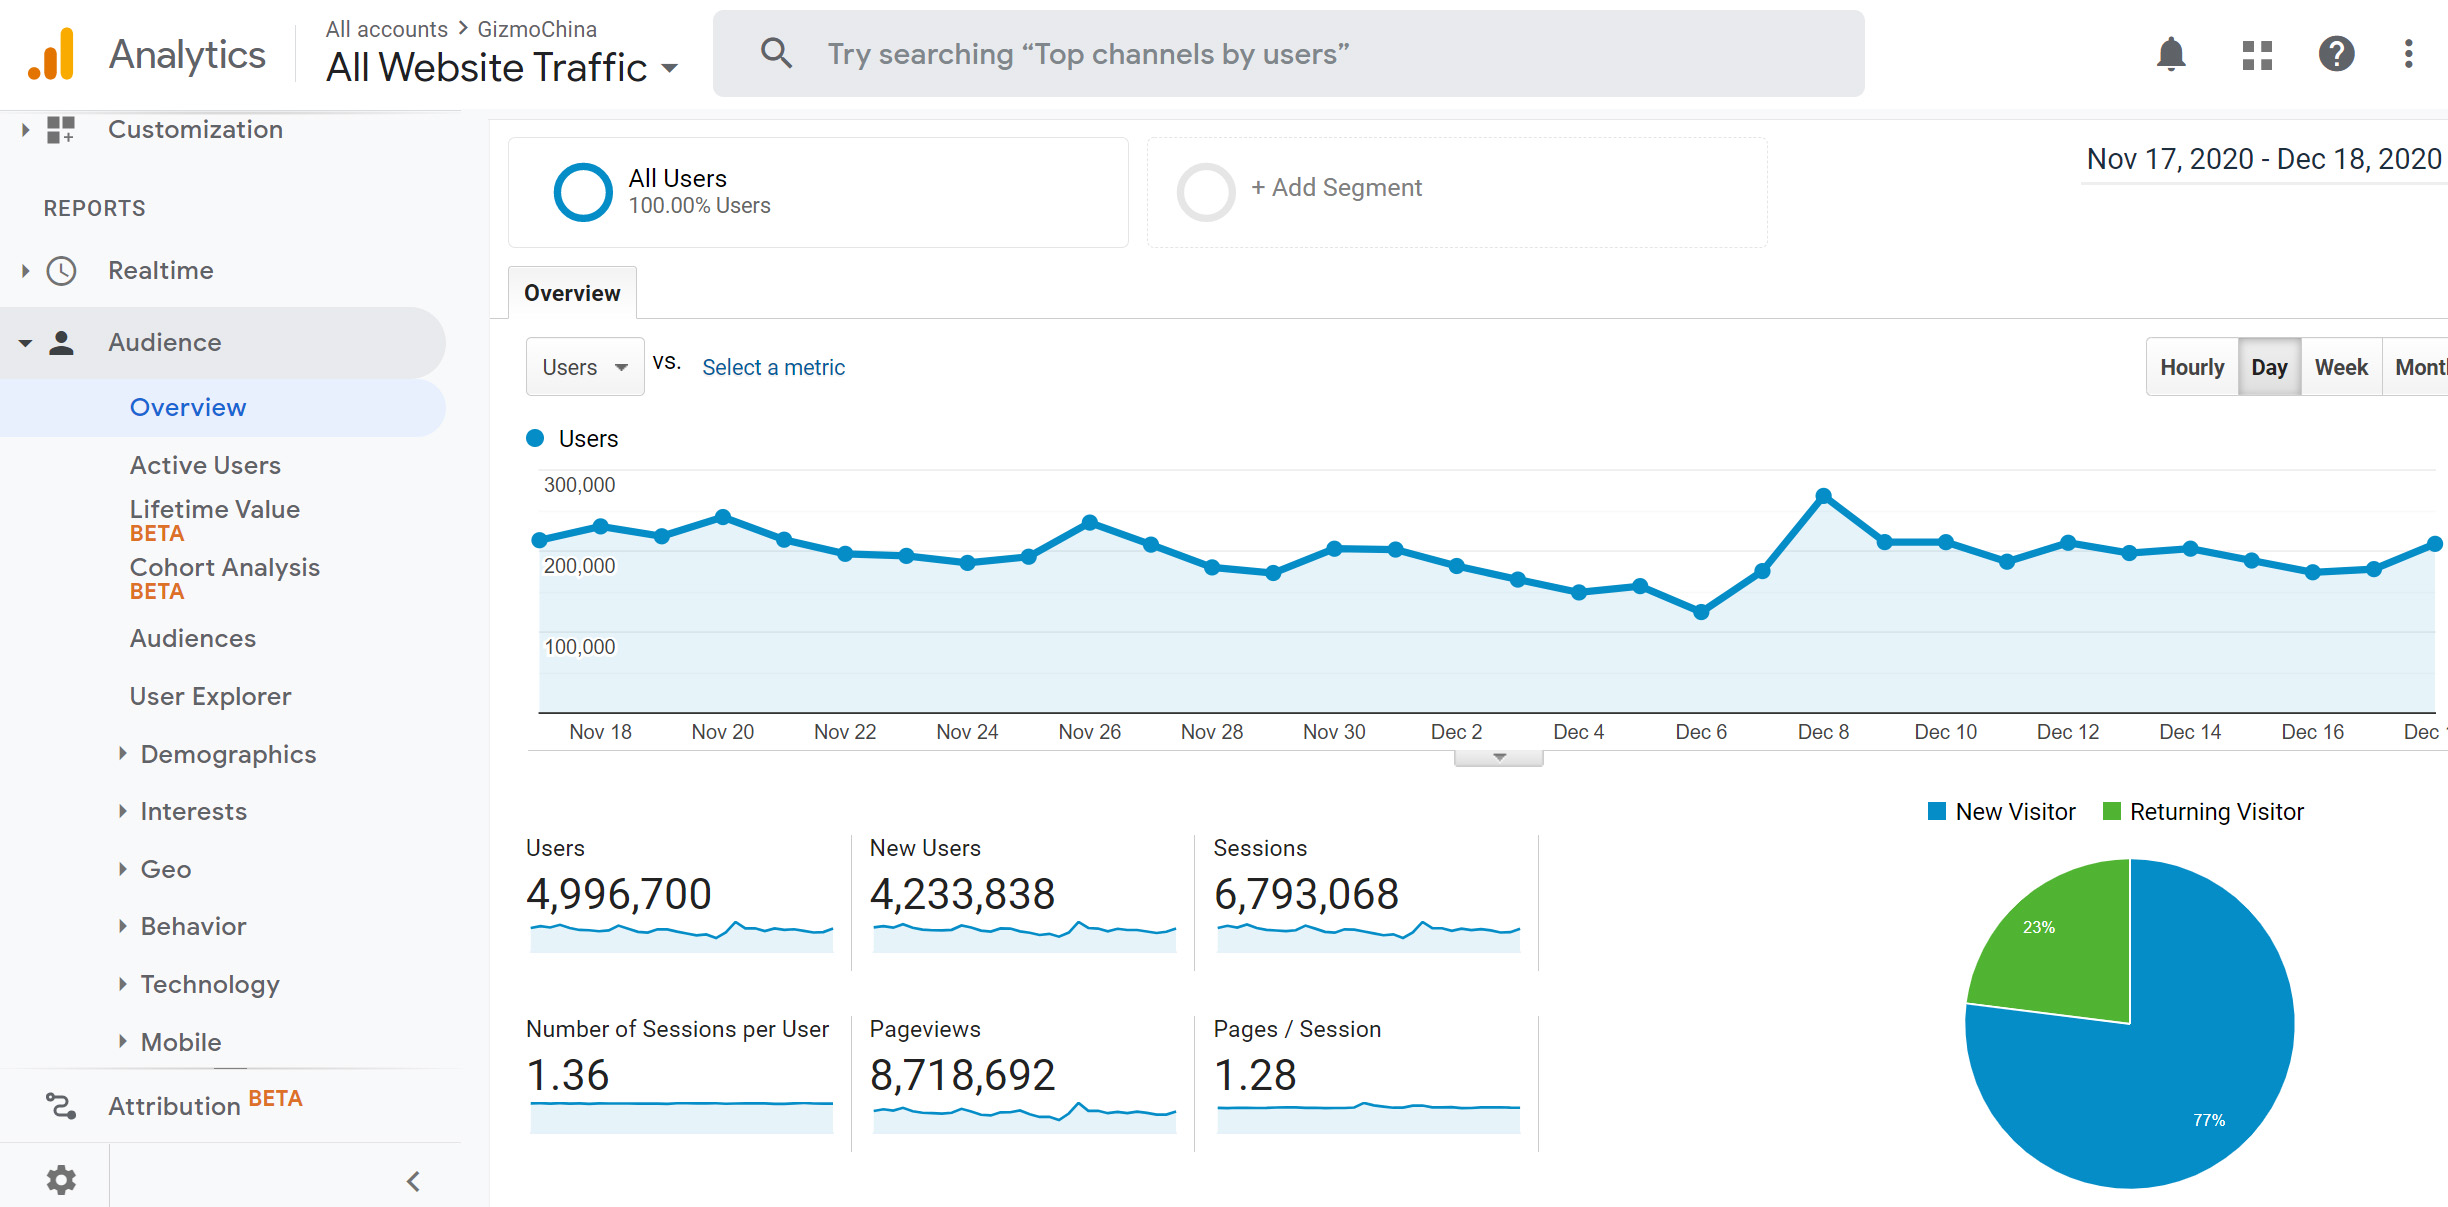Collapse the sidebar with the chevron
This screenshot has height=1207, width=2448.
tap(413, 1181)
